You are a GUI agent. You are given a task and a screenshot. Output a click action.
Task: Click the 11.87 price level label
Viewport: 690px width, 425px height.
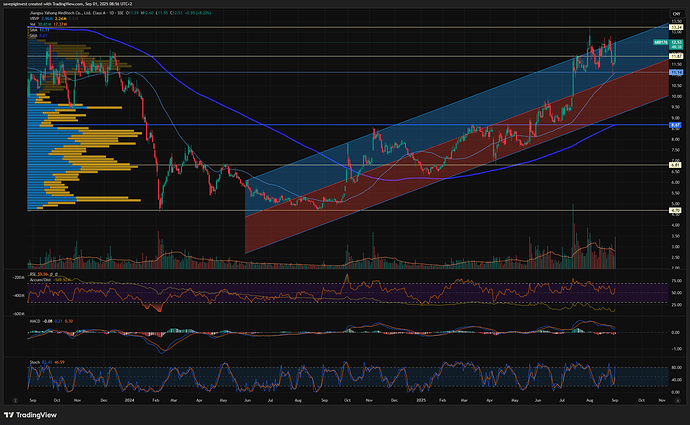click(676, 56)
